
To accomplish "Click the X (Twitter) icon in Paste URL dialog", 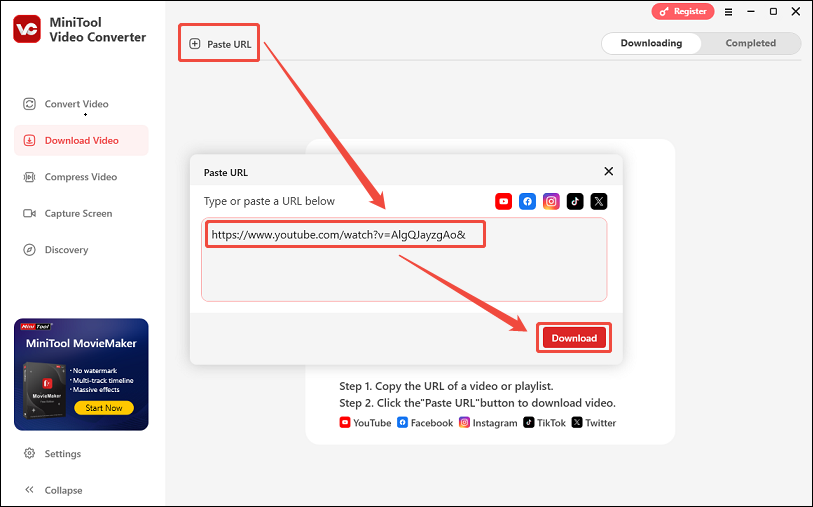I will 599,201.
